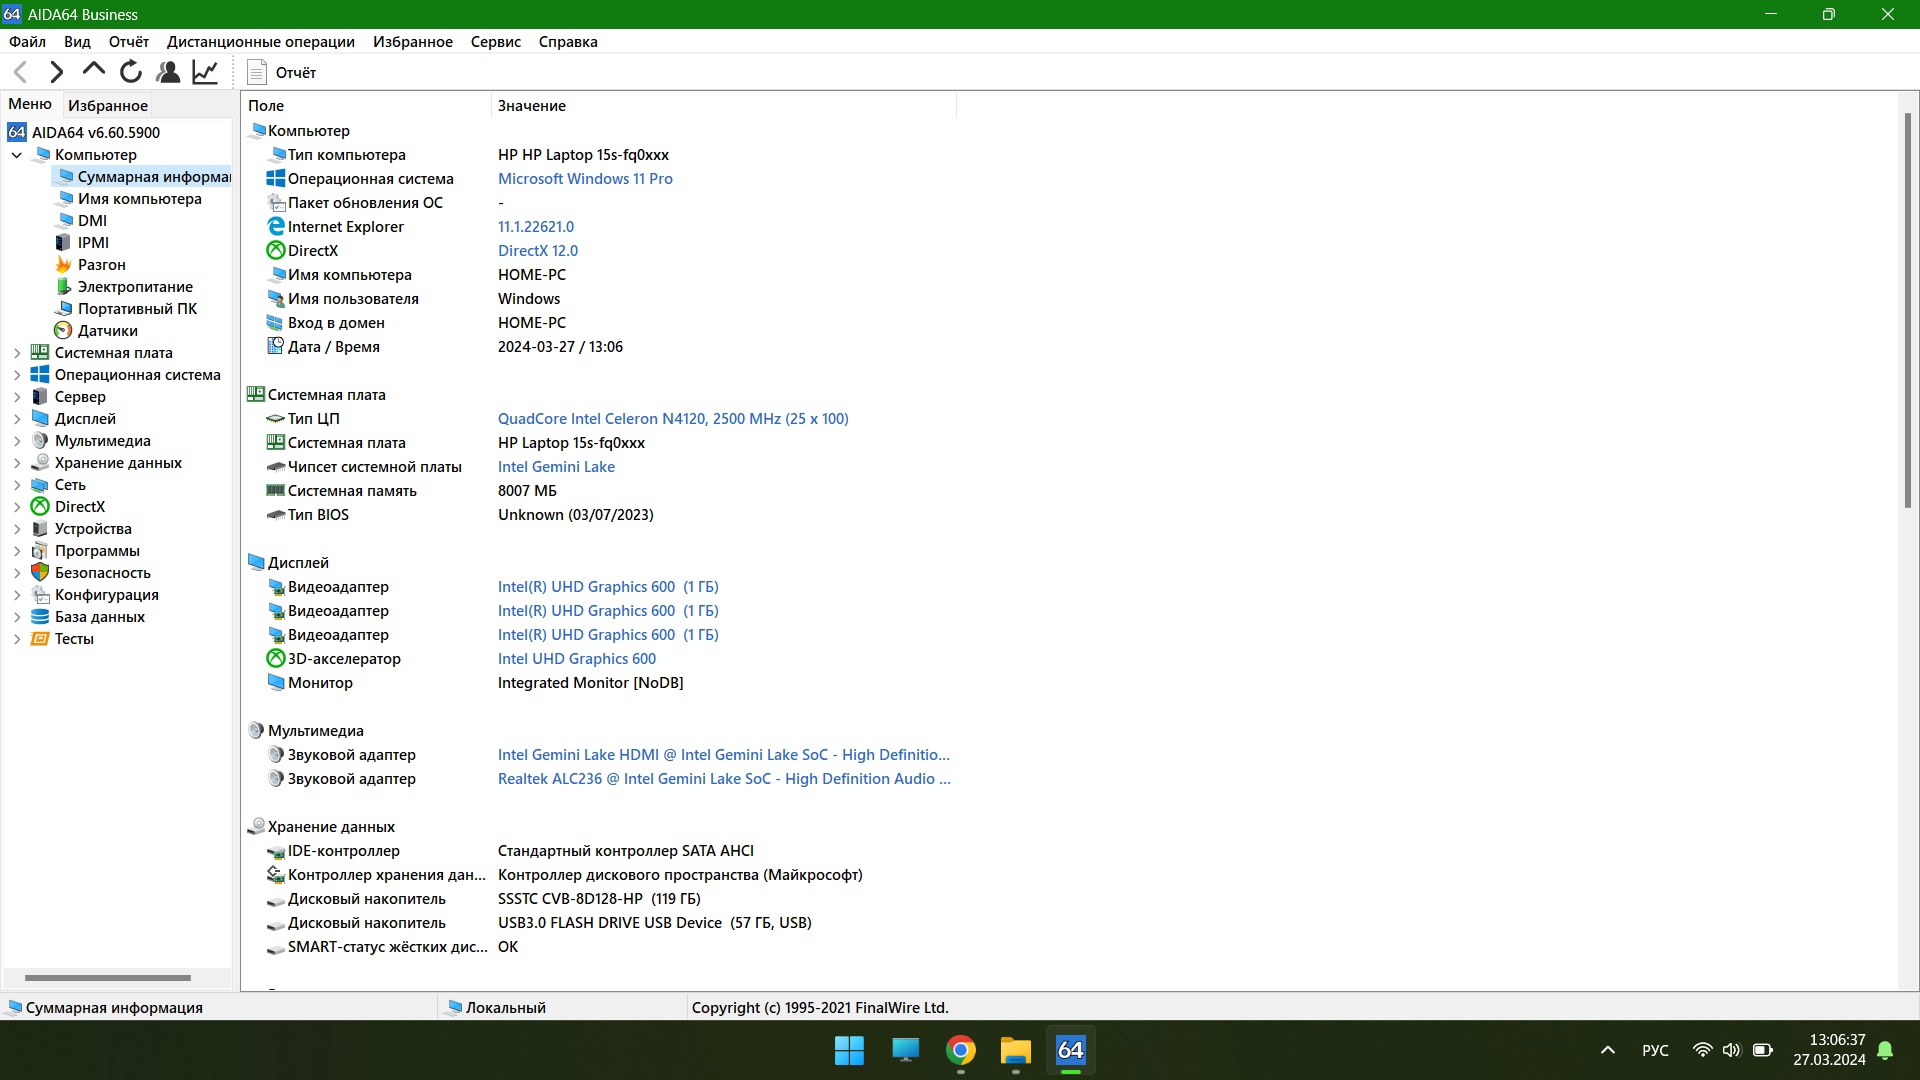Viewport: 1920px width, 1080px height.
Task: Expand the Хранение данных tree node
Action: coord(17,463)
